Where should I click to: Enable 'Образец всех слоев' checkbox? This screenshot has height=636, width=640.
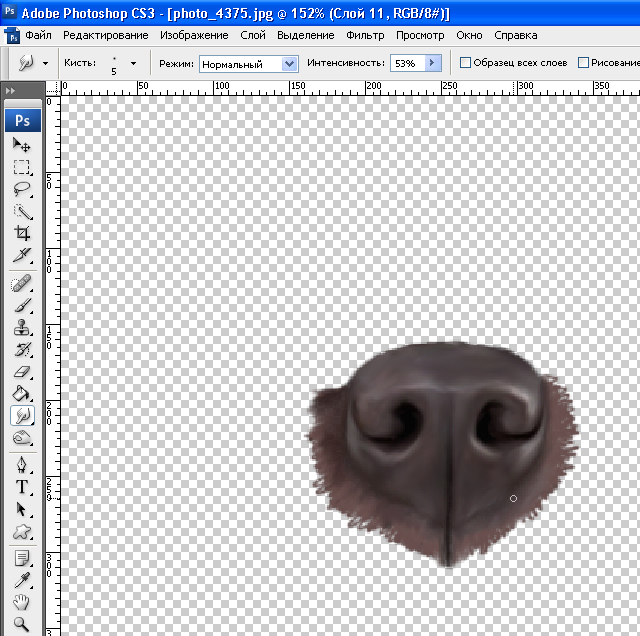465,63
